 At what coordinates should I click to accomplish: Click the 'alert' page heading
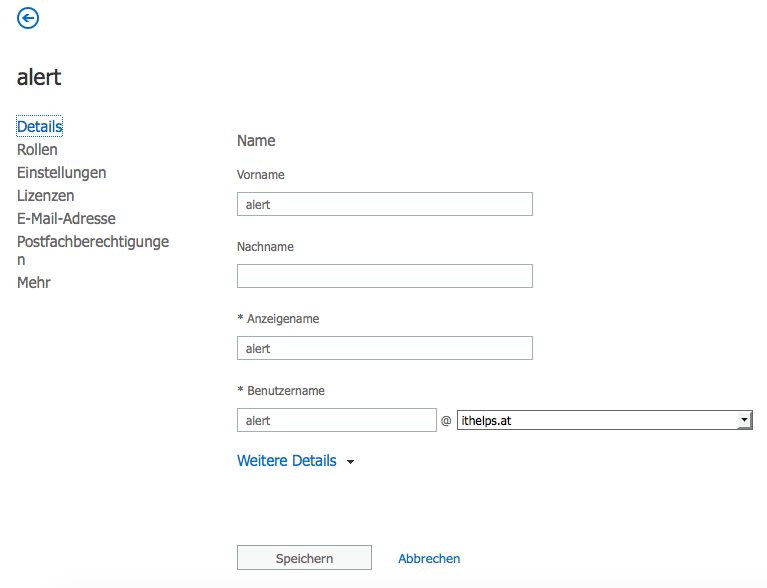click(39, 77)
